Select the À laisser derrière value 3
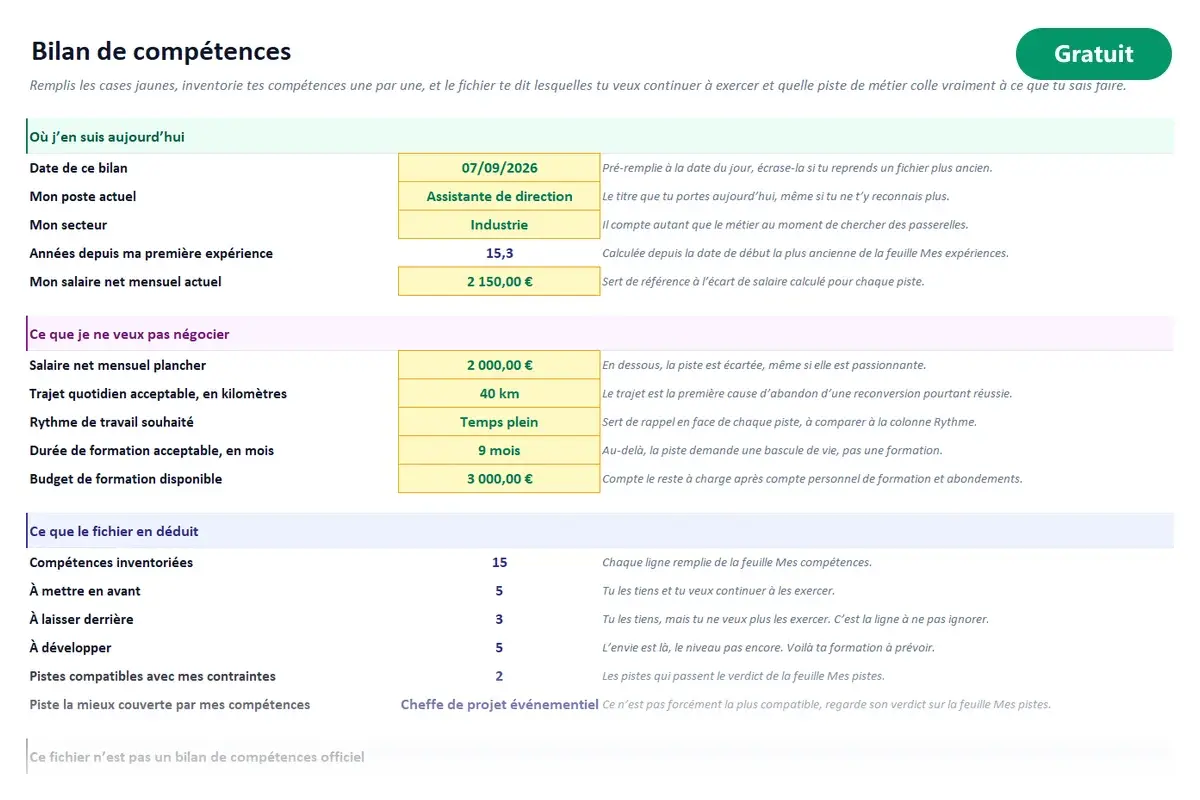Screen dimensions: 1200x800 (499, 619)
